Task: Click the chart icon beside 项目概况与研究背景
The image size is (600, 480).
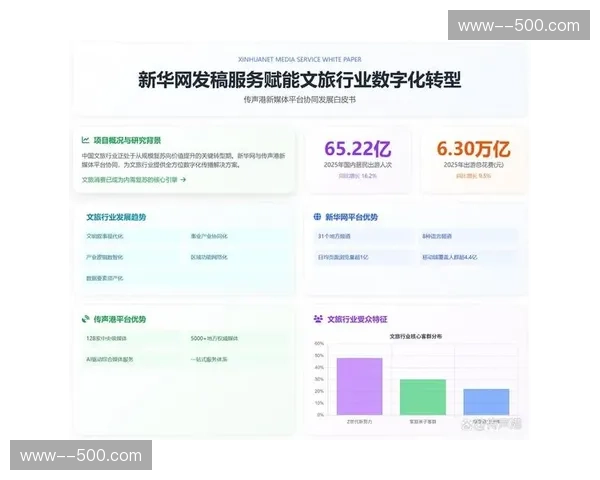Action: pyautogui.click(x=85, y=140)
